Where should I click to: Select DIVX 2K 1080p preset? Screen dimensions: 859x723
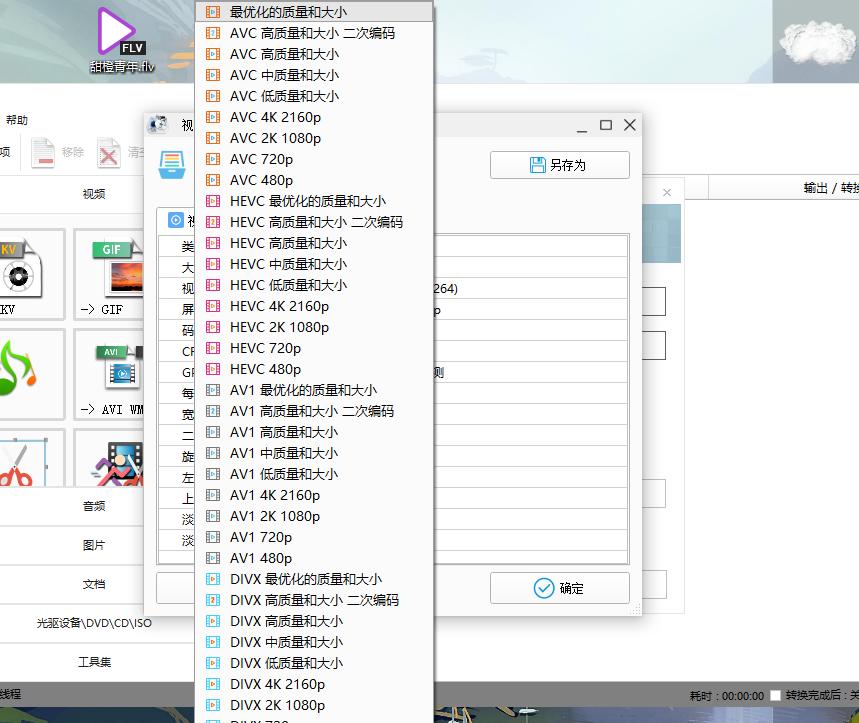click(x=314, y=705)
